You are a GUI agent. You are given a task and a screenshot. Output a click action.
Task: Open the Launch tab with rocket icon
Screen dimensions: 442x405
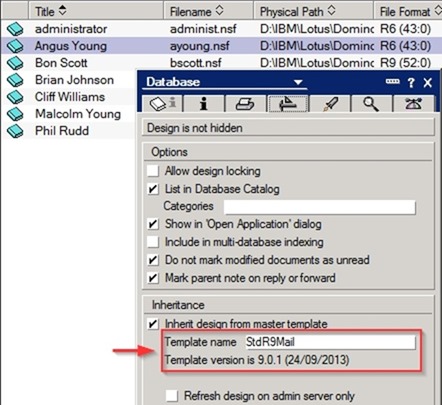click(x=329, y=104)
